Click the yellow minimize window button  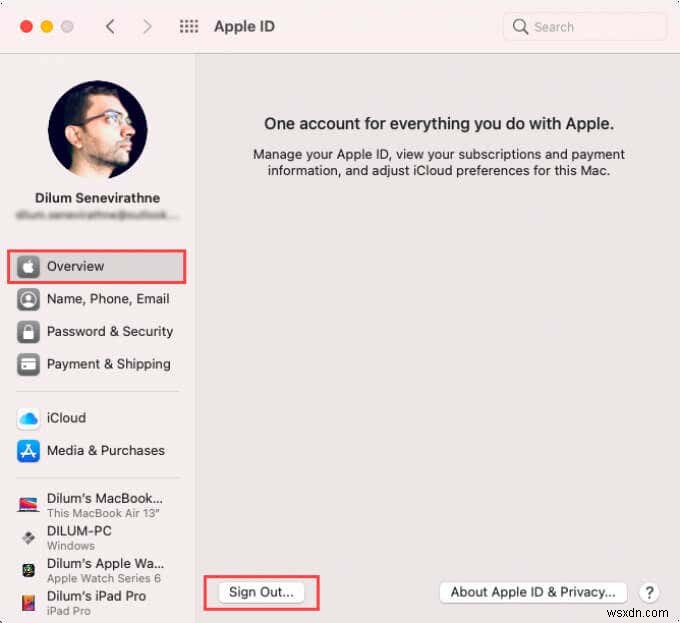(x=47, y=26)
